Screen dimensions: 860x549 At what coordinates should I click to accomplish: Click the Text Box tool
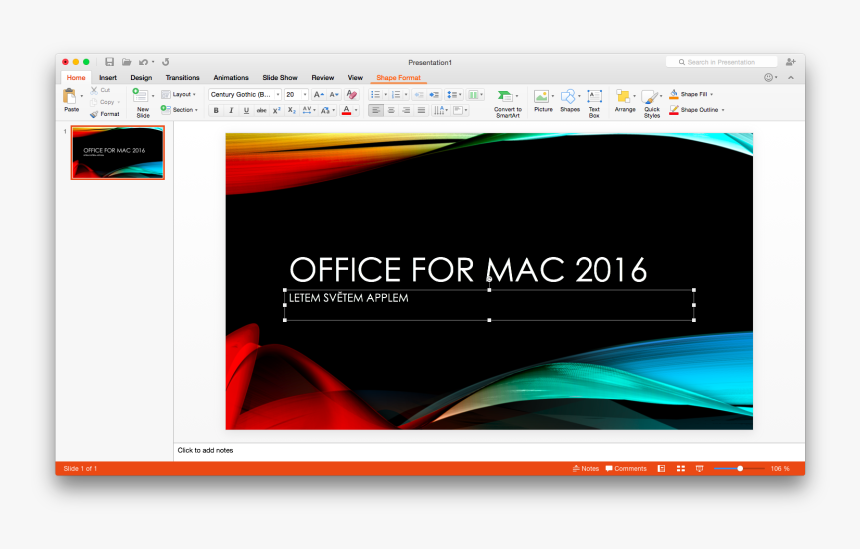click(x=594, y=103)
